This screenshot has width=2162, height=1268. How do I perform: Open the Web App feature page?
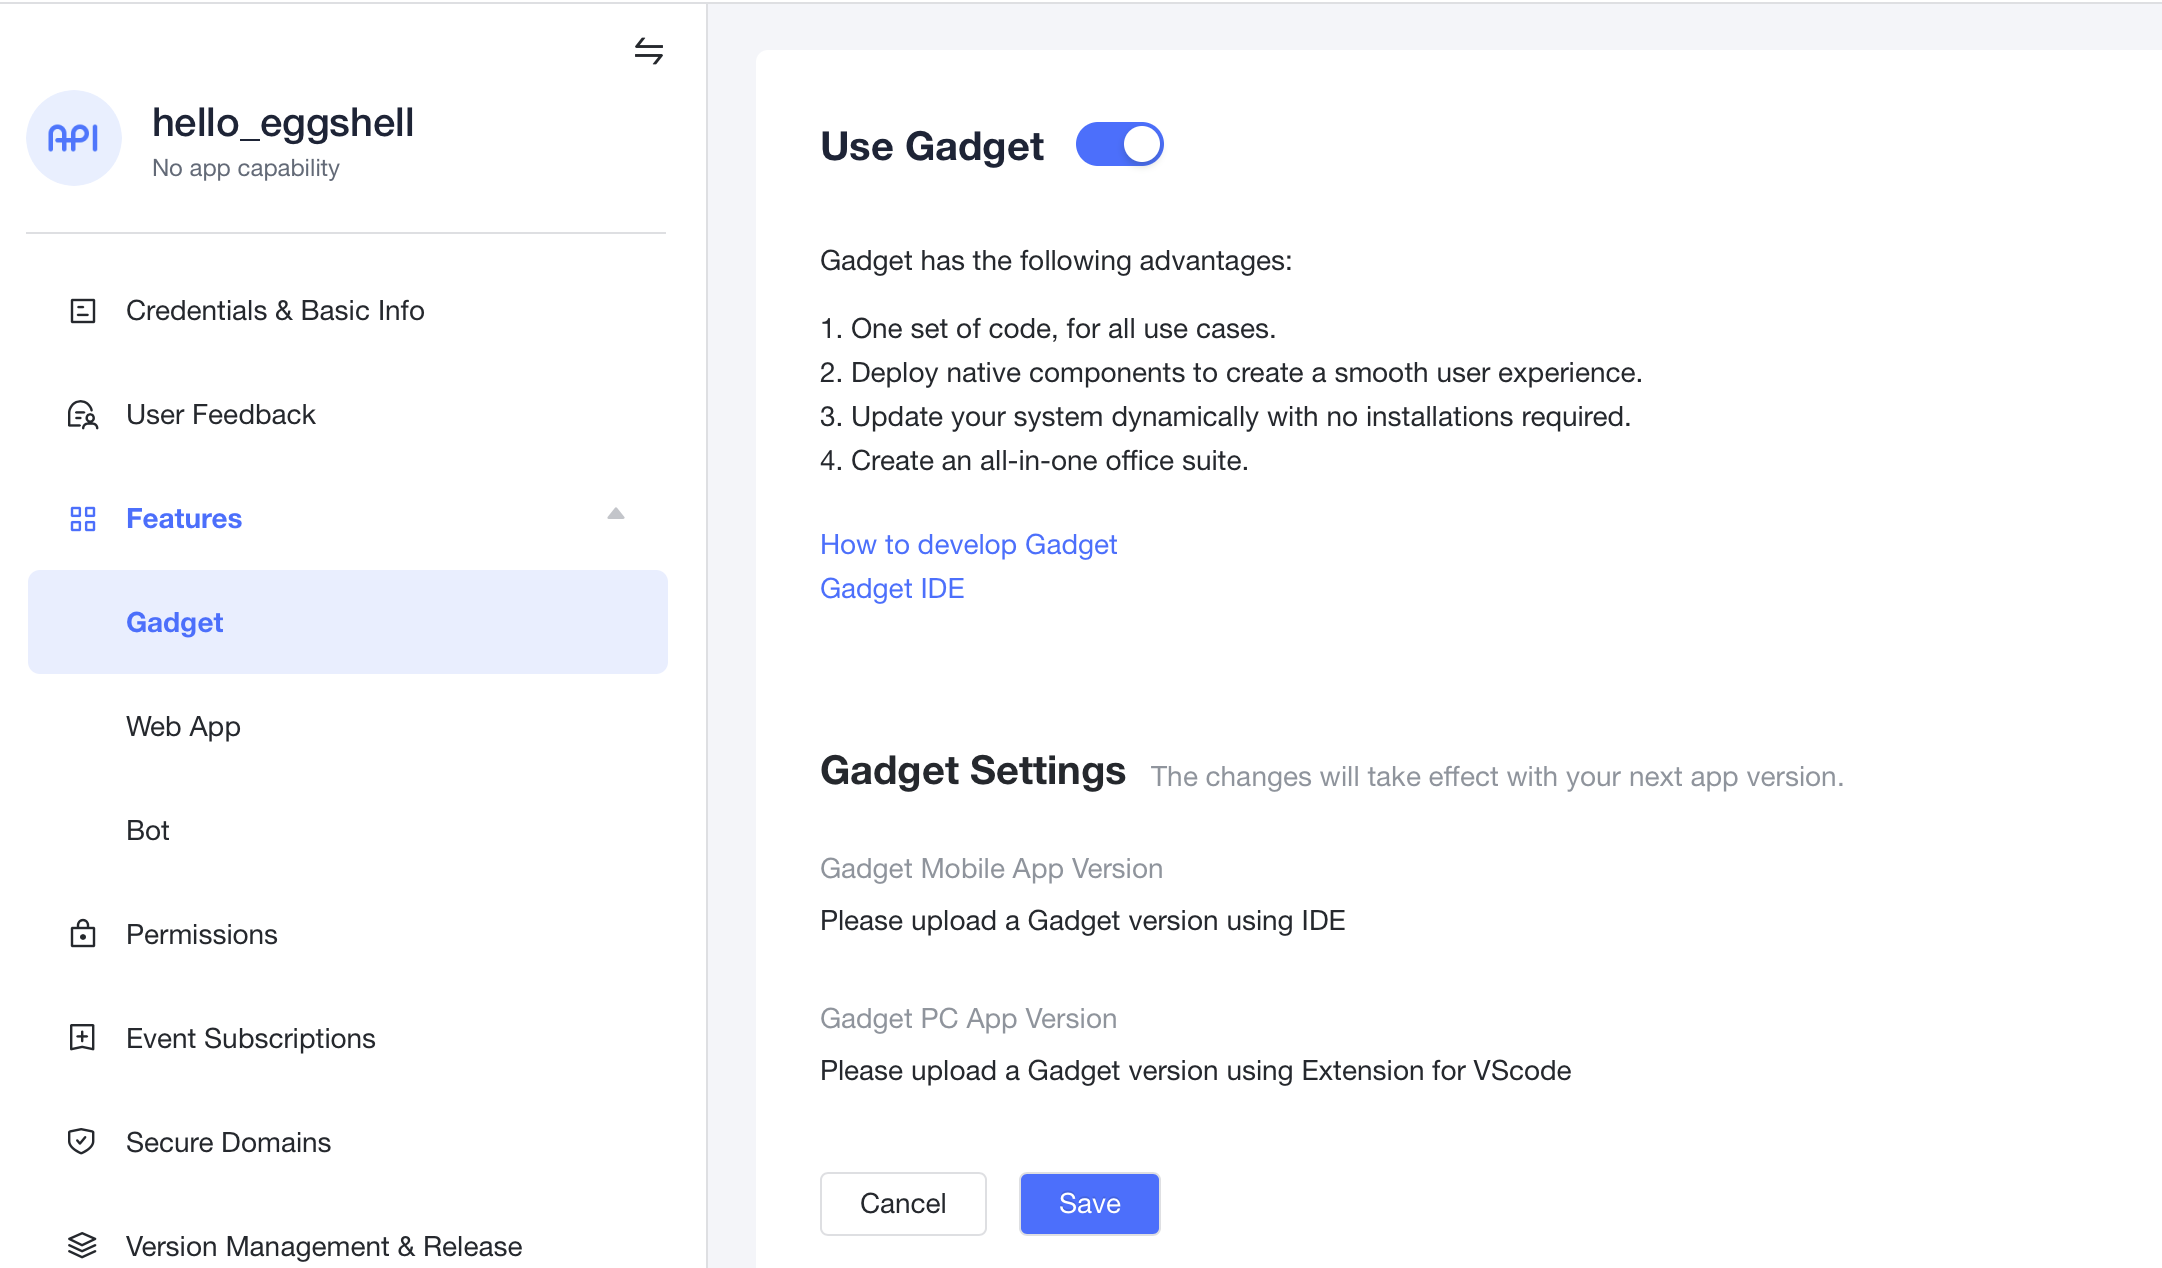click(x=183, y=726)
